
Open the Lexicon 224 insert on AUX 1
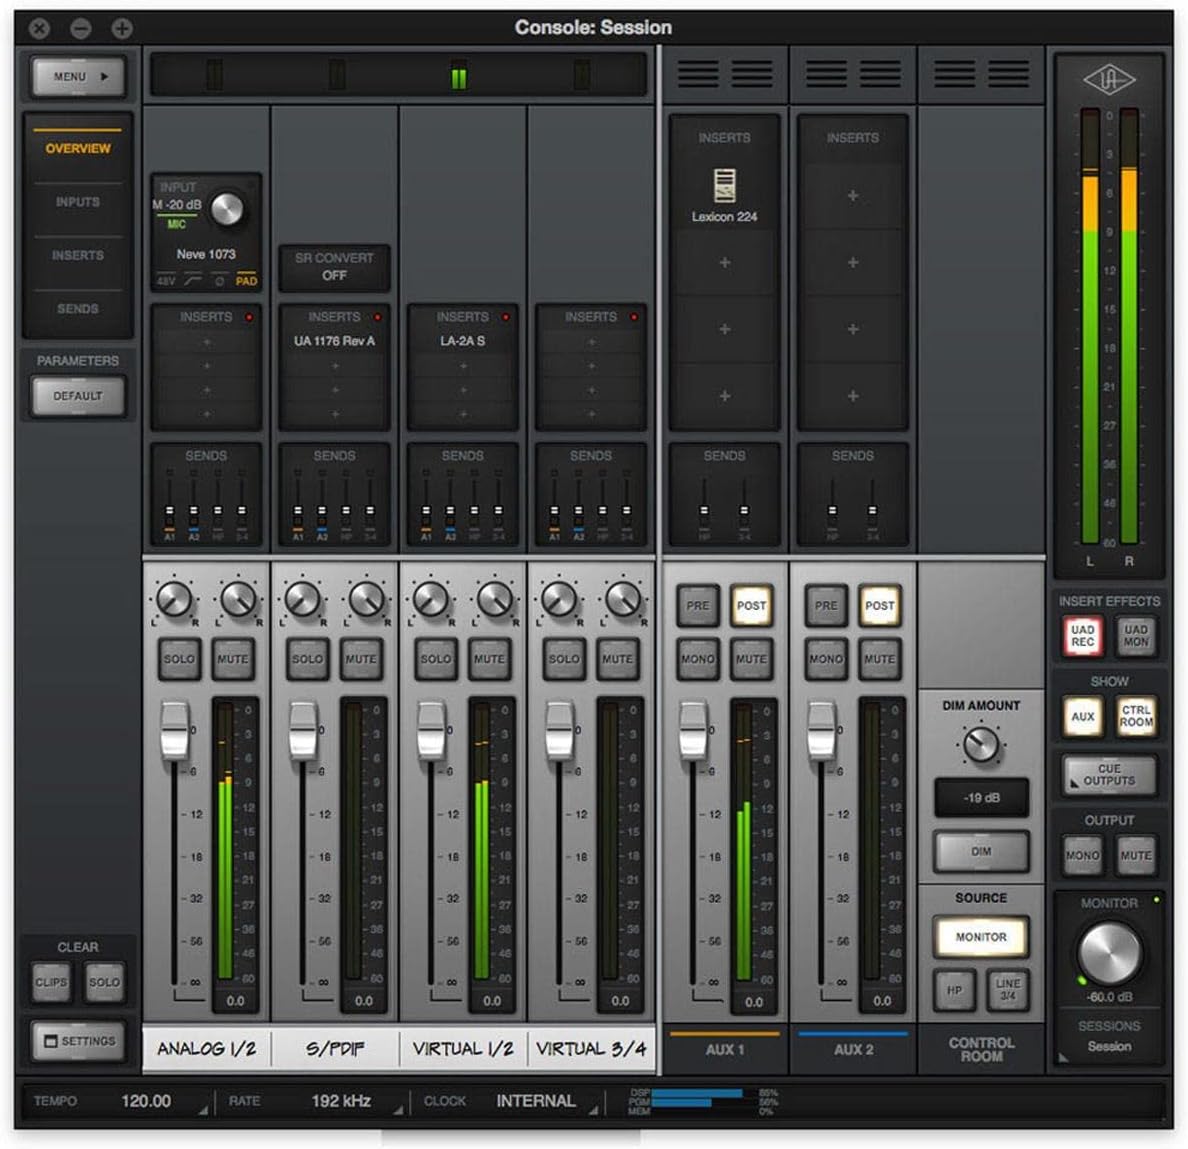tap(723, 196)
